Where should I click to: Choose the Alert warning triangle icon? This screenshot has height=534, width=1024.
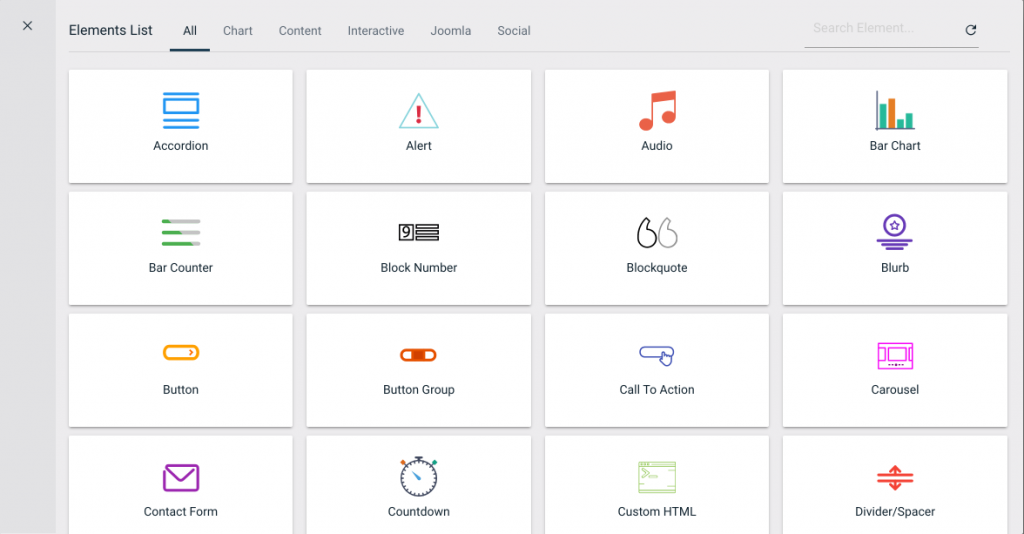coord(419,111)
